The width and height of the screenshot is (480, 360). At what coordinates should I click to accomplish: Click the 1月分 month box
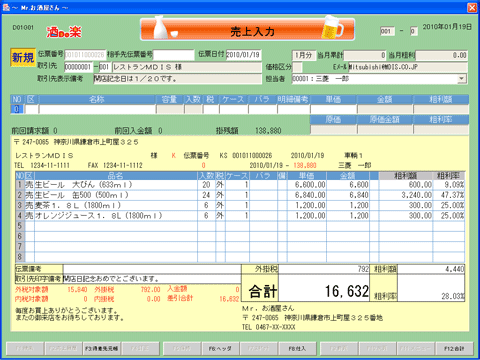304,55
